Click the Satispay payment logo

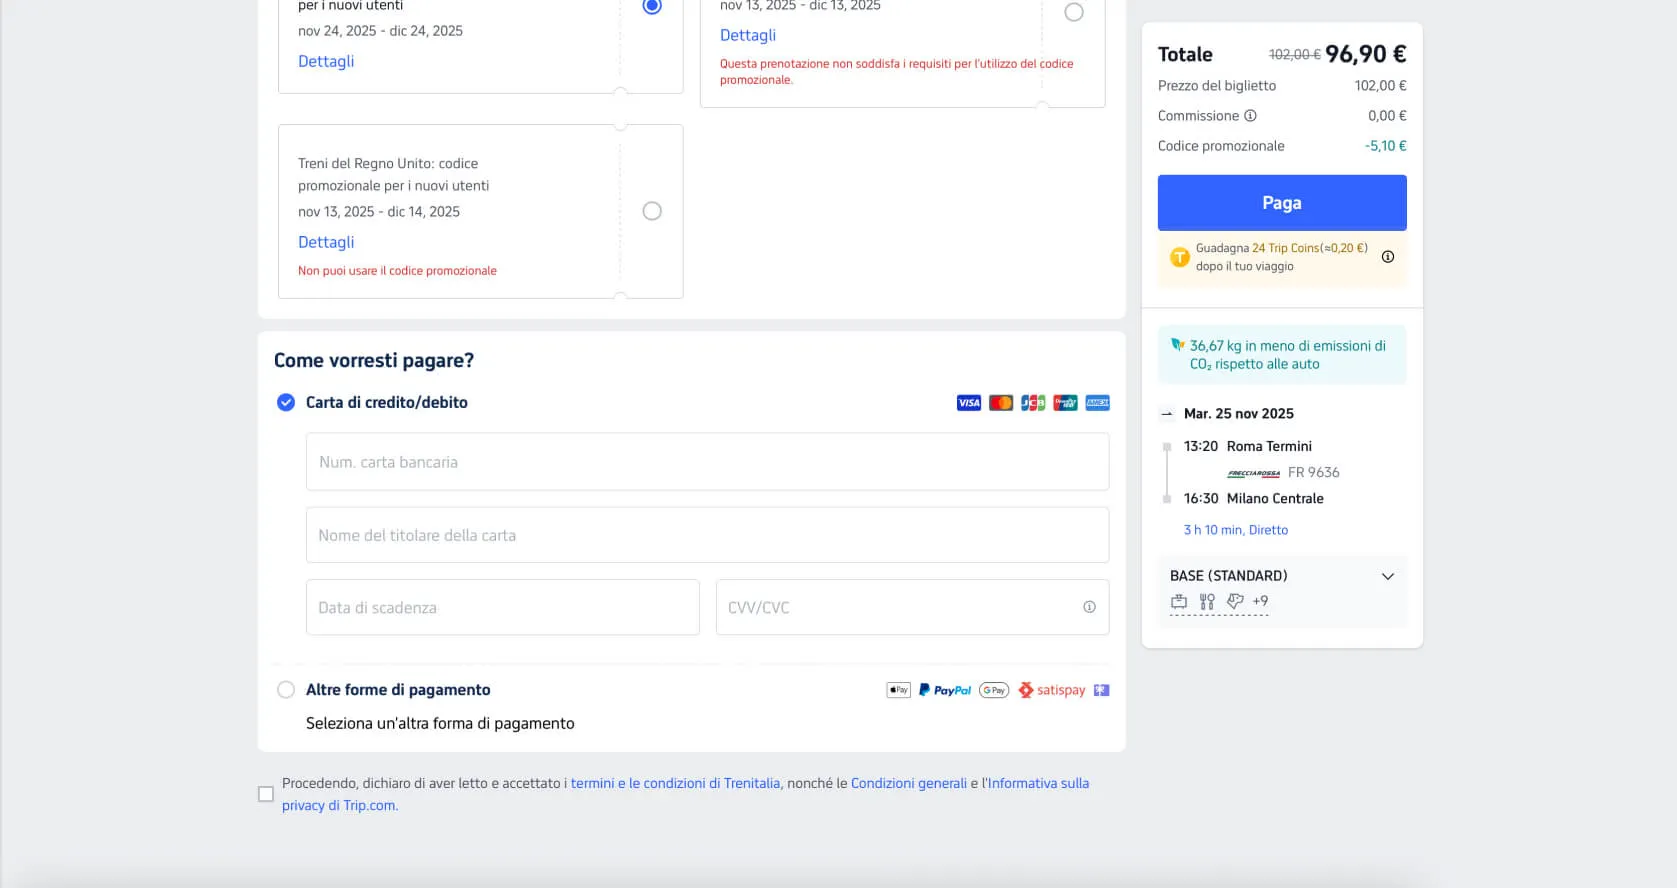pyautogui.click(x=1052, y=690)
